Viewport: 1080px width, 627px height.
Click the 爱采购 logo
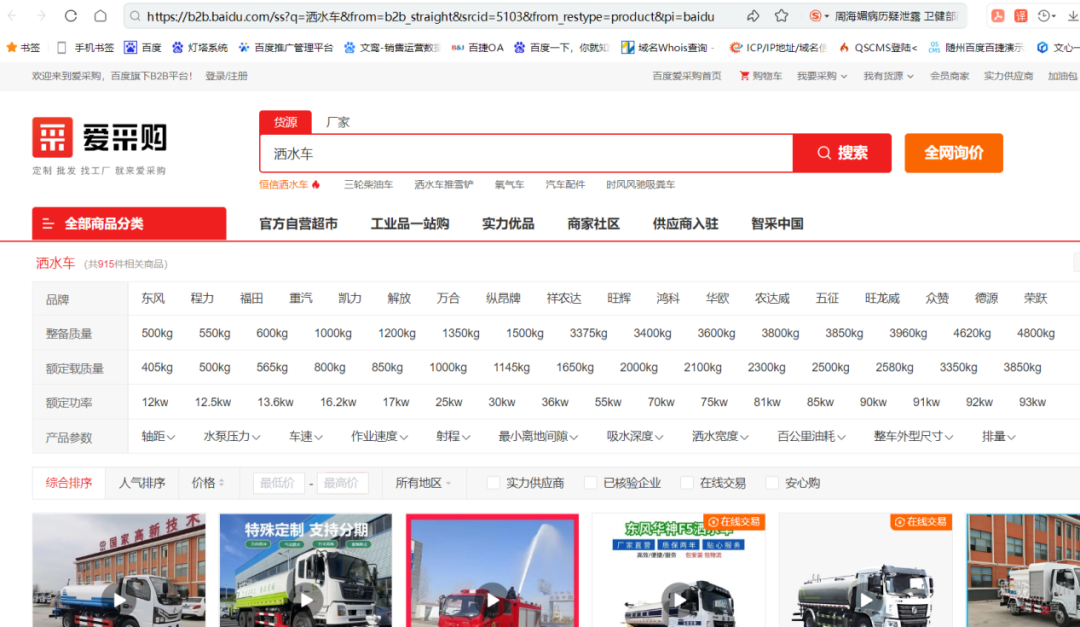[100, 135]
